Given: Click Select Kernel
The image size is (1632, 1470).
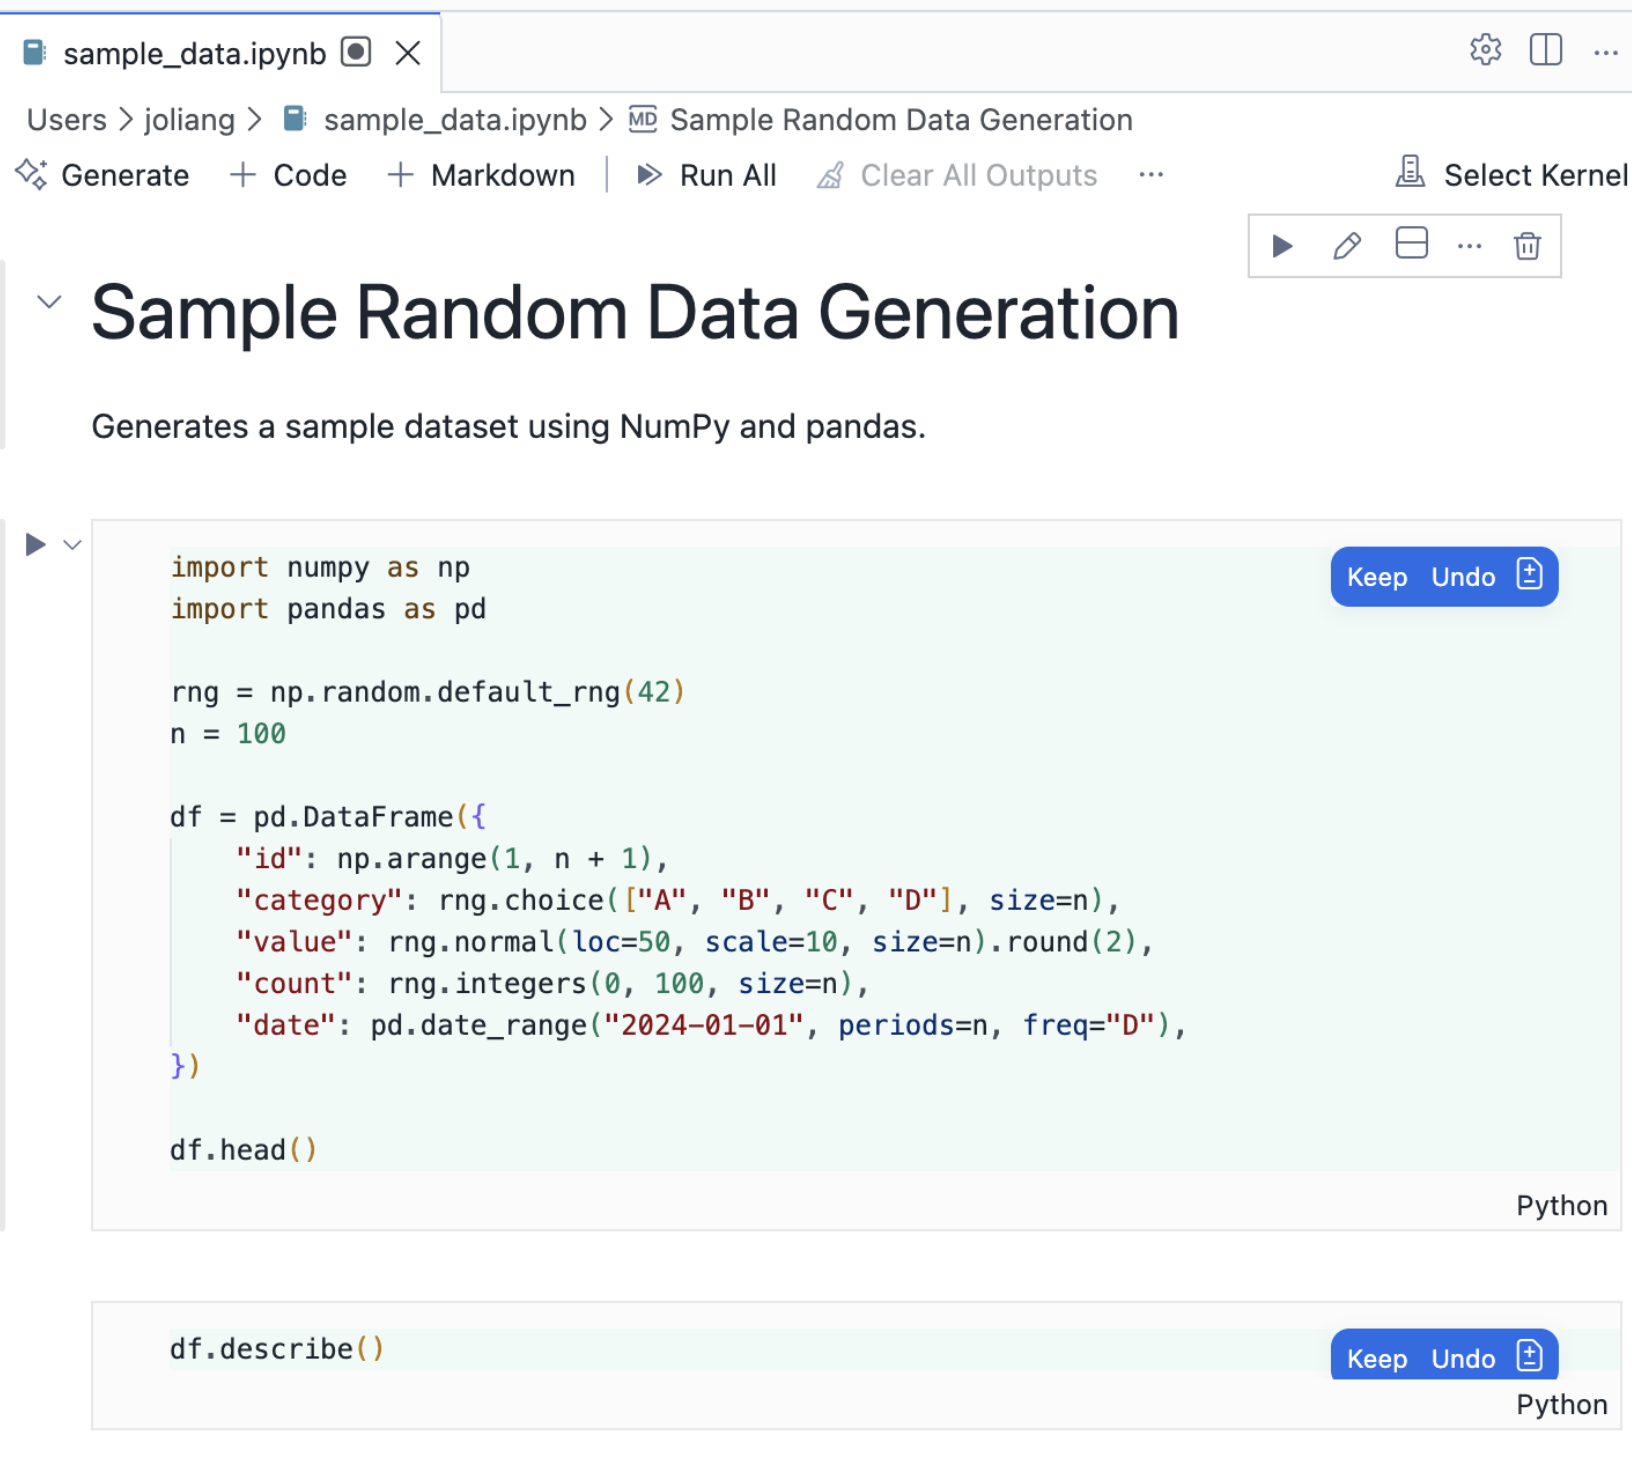Looking at the screenshot, I should coord(1512,175).
